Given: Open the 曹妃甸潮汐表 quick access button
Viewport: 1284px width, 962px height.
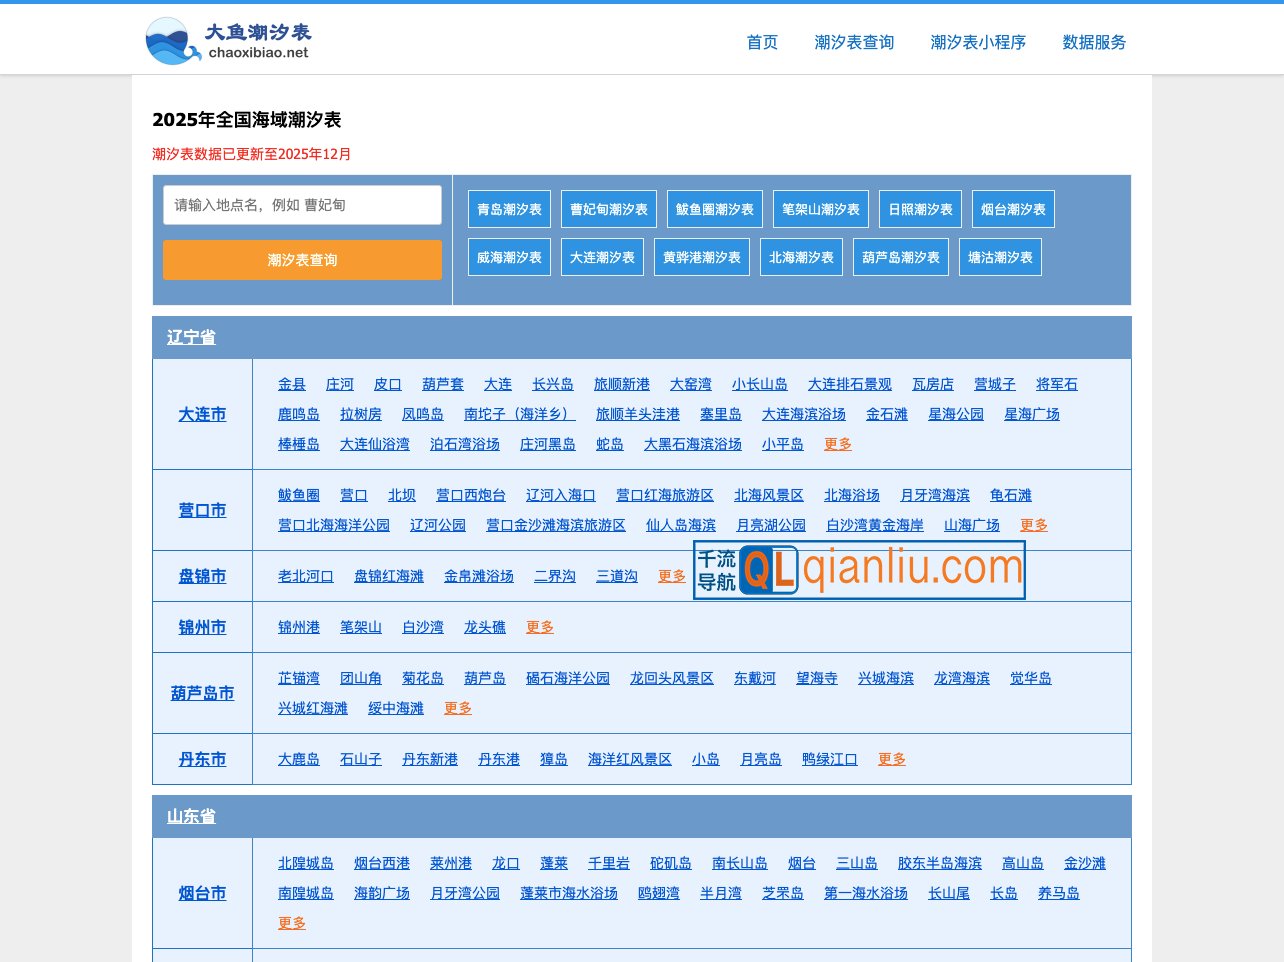Looking at the screenshot, I should click(x=608, y=209).
